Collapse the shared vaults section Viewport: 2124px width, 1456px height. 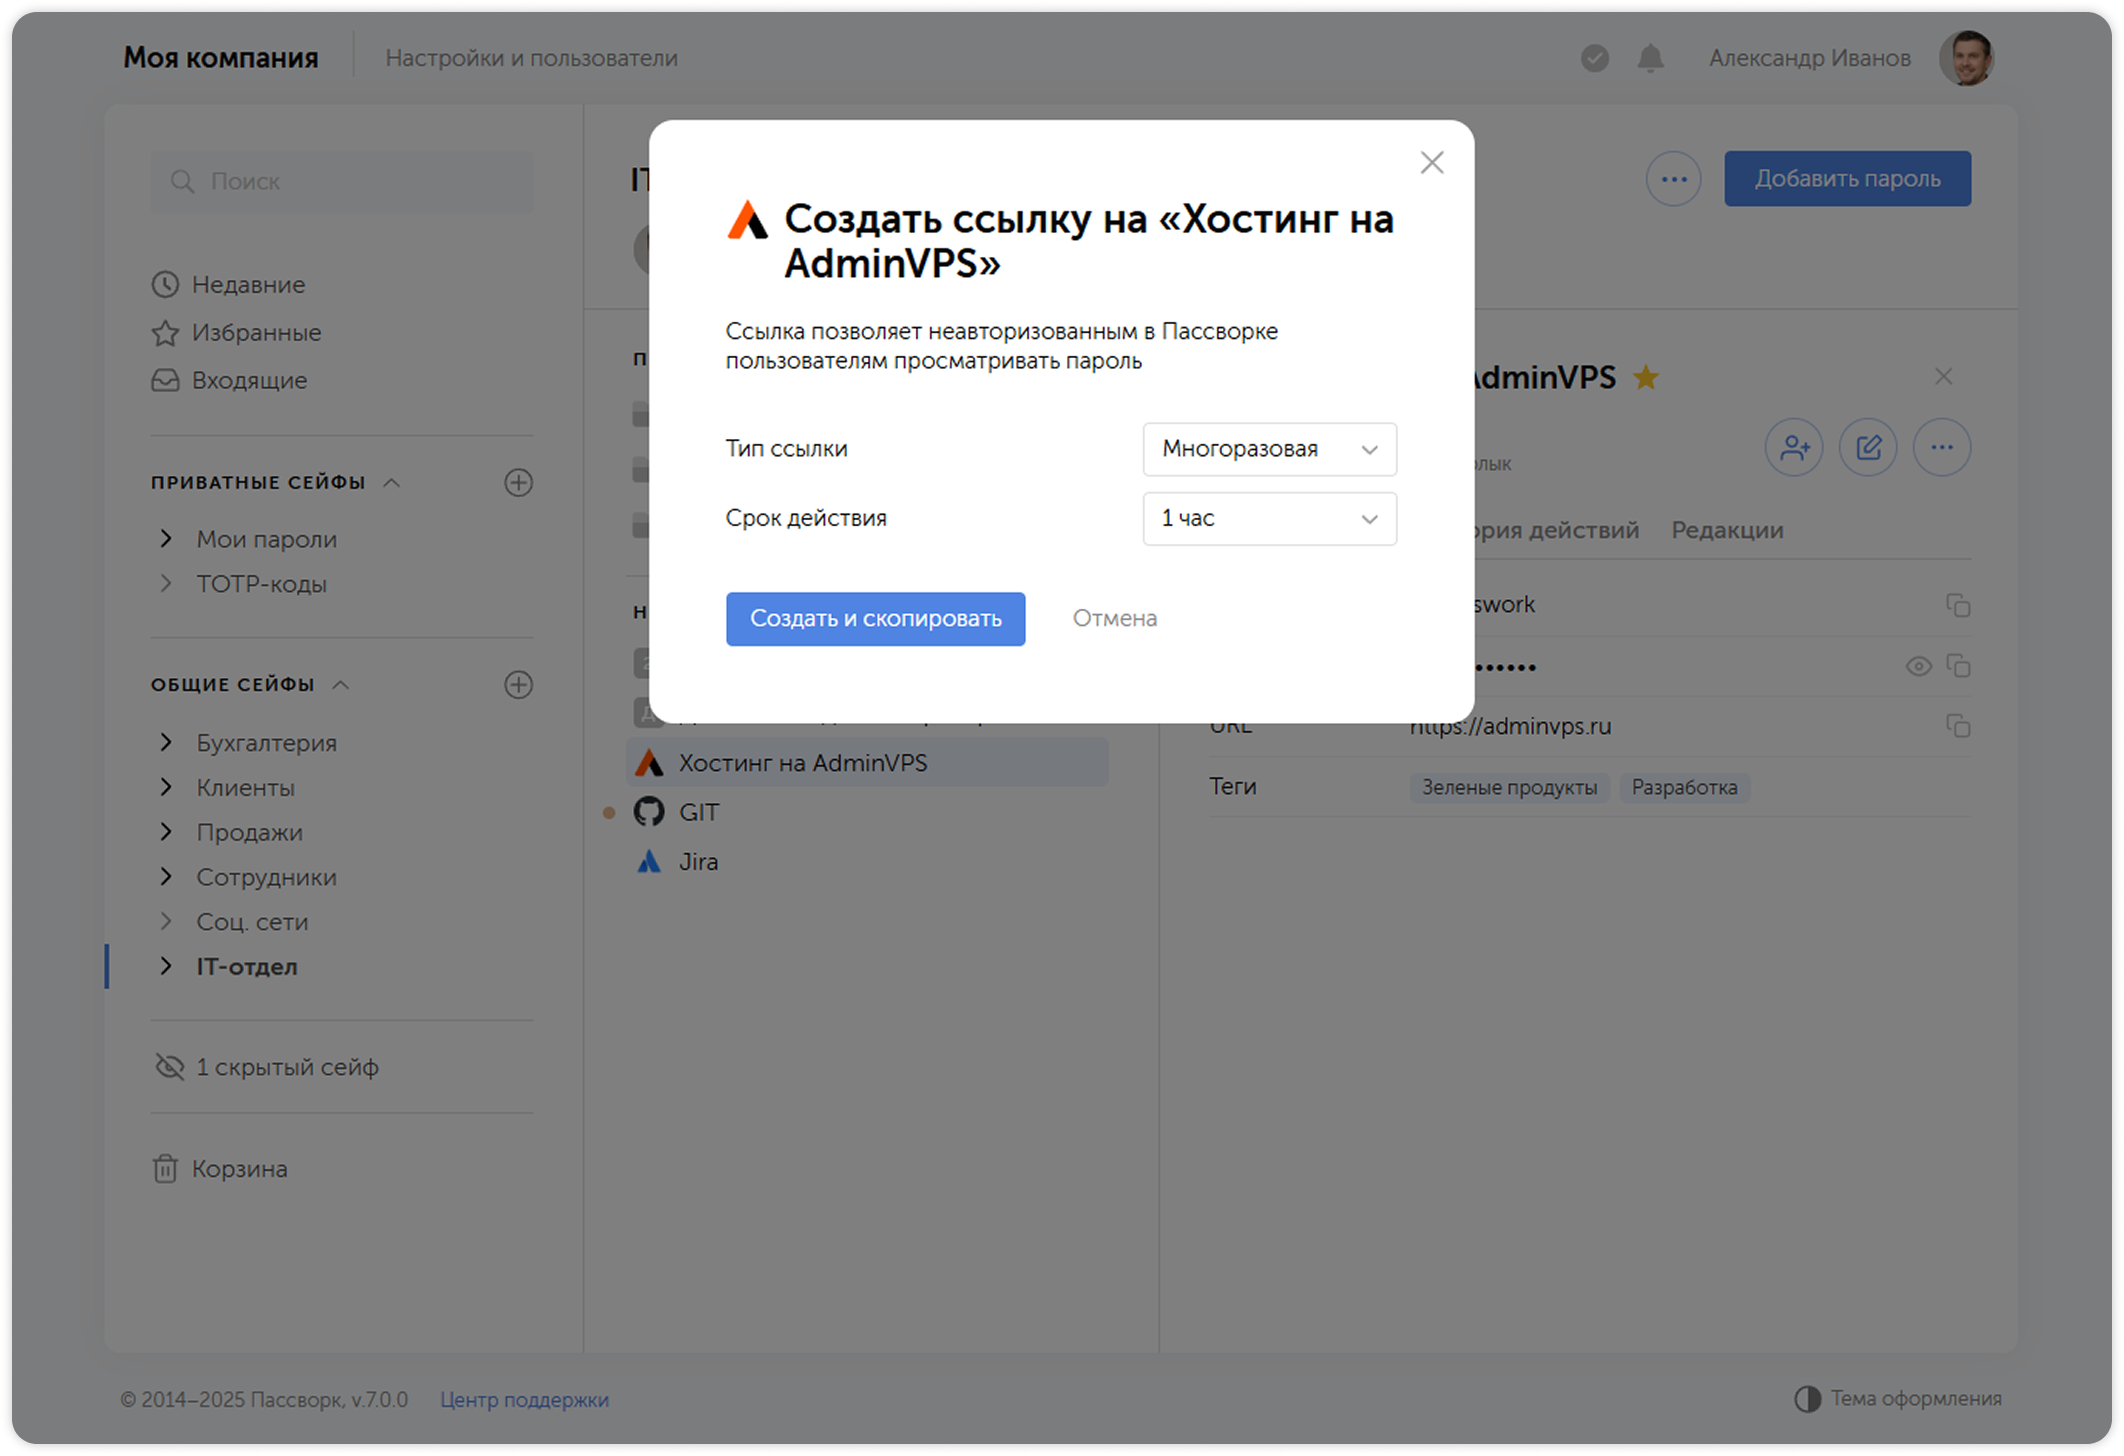point(341,685)
